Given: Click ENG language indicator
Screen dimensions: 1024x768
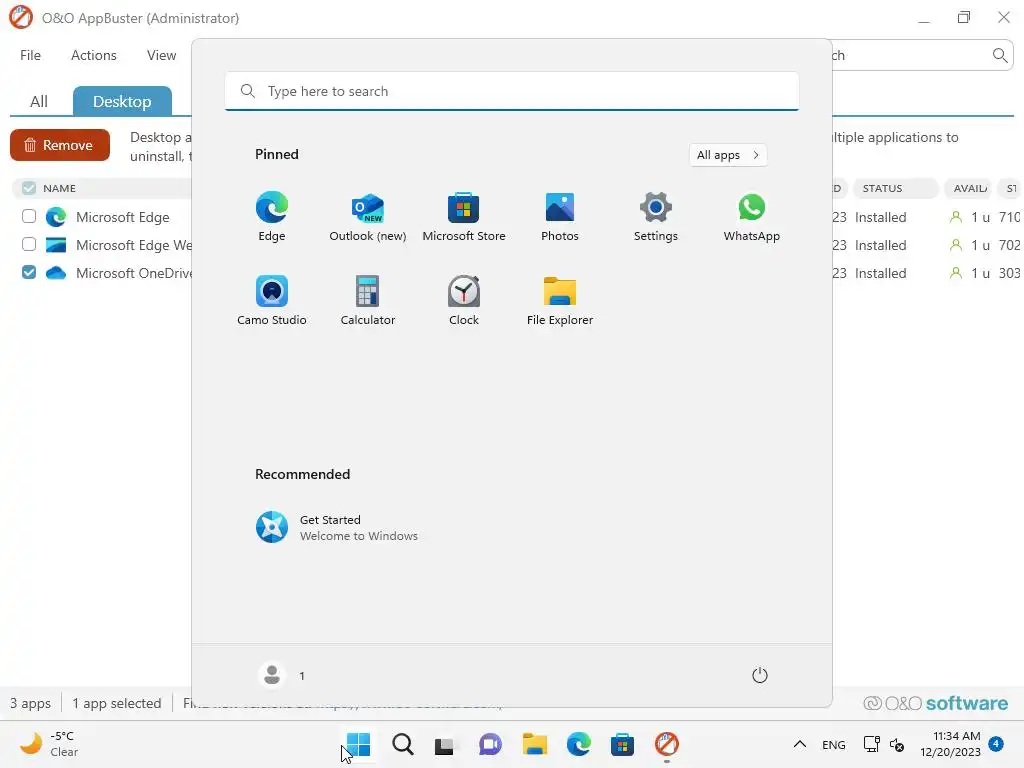Looking at the screenshot, I should click(833, 744).
